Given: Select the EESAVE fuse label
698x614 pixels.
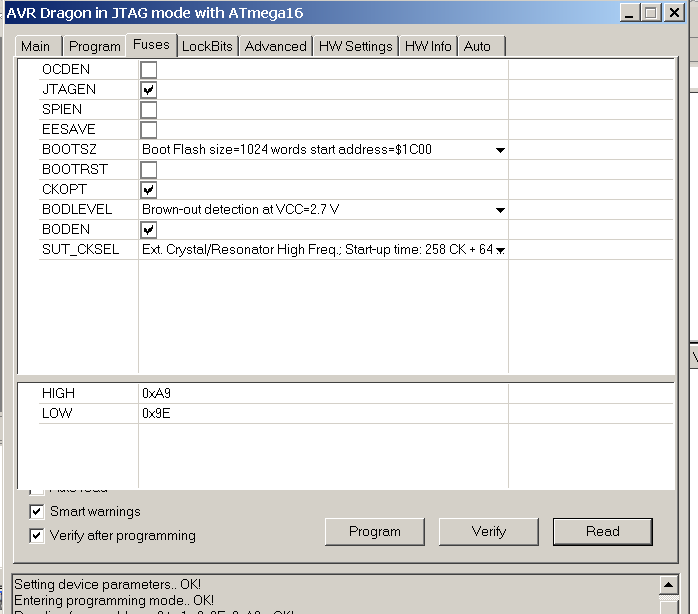Looking at the screenshot, I should click(69, 130).
